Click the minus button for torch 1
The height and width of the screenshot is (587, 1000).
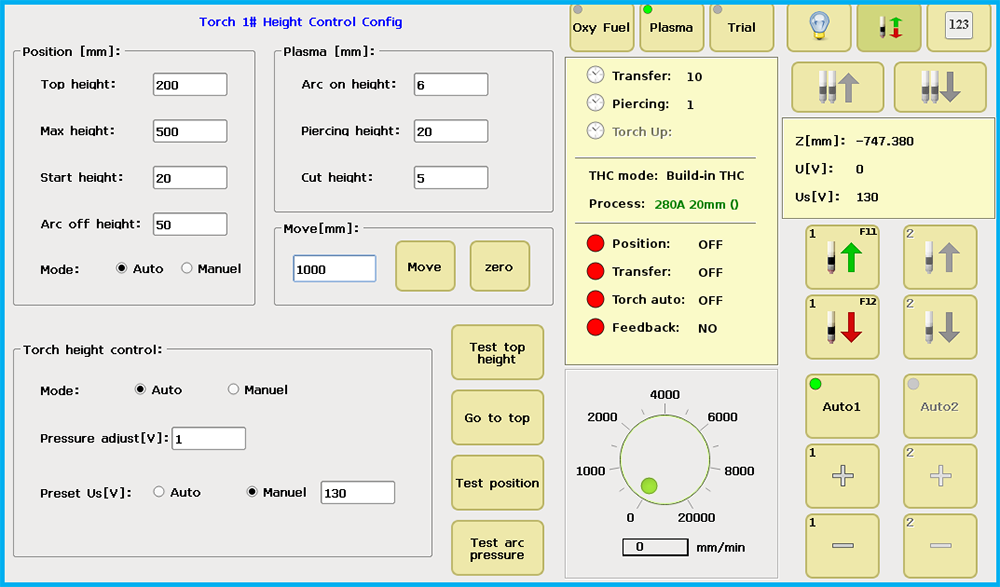click(842, 546)
